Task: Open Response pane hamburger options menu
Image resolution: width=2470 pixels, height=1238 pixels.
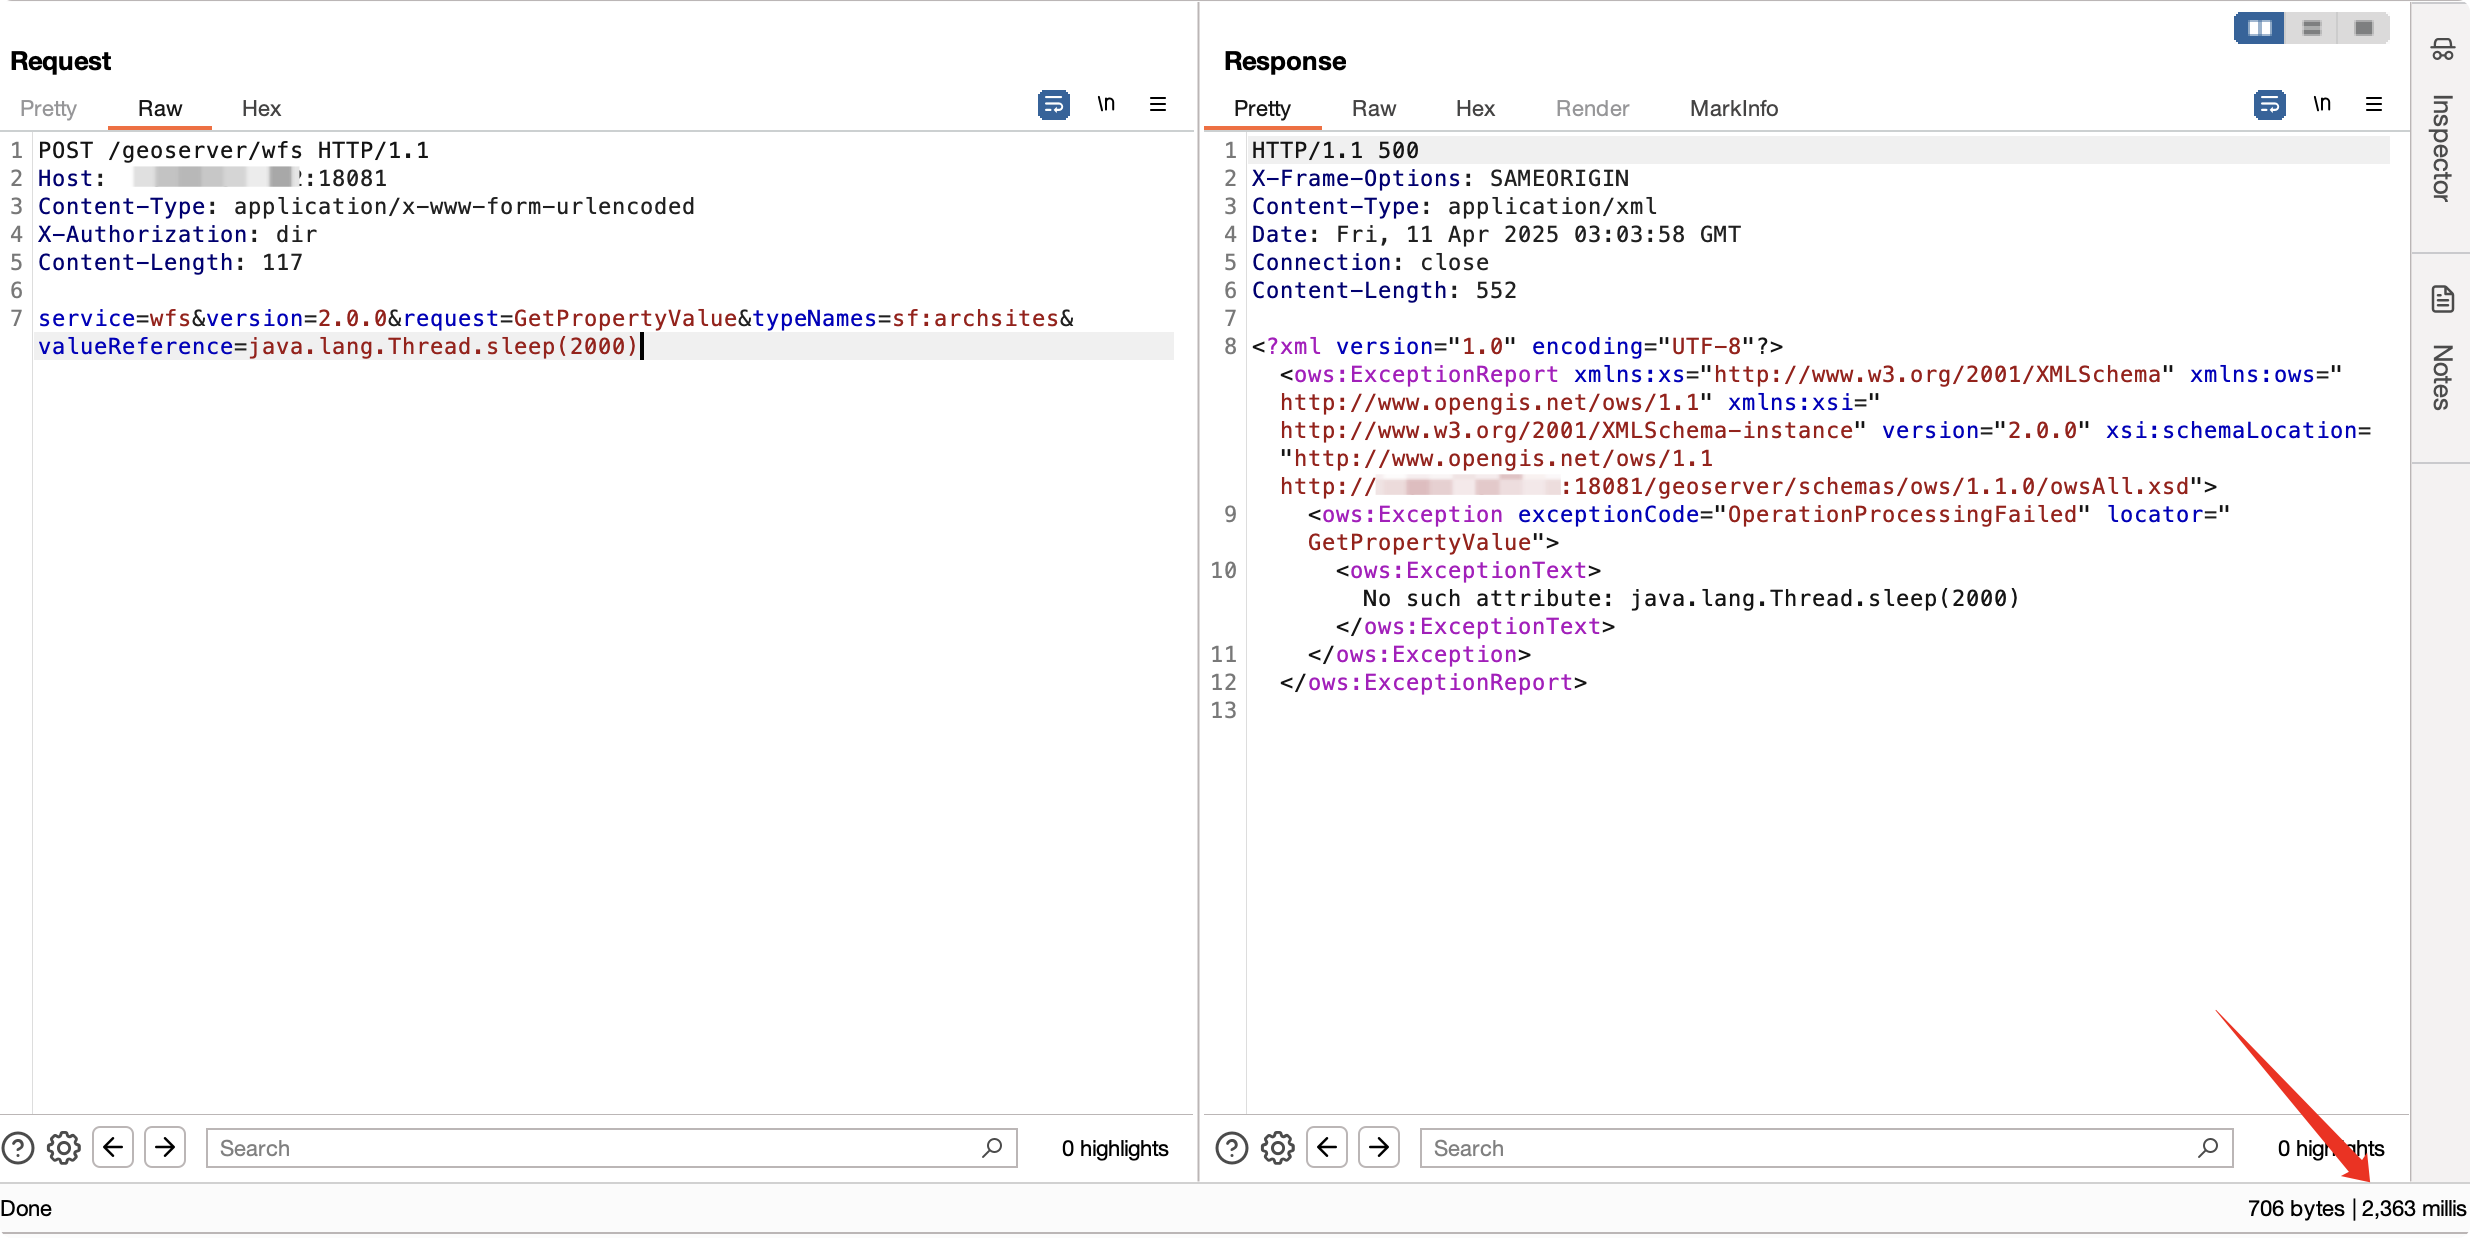Action: [2374, 105]
